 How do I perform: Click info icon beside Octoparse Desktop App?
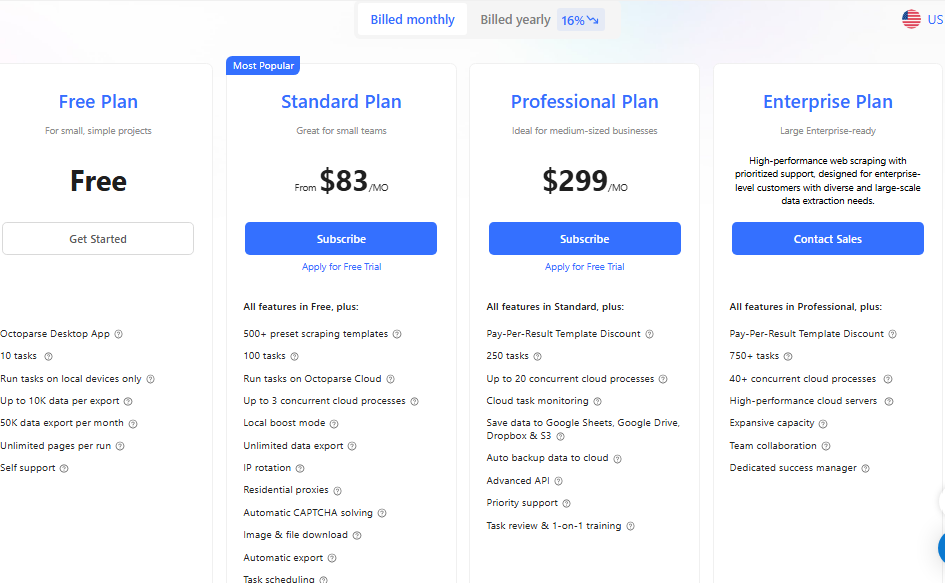[119, 334]
